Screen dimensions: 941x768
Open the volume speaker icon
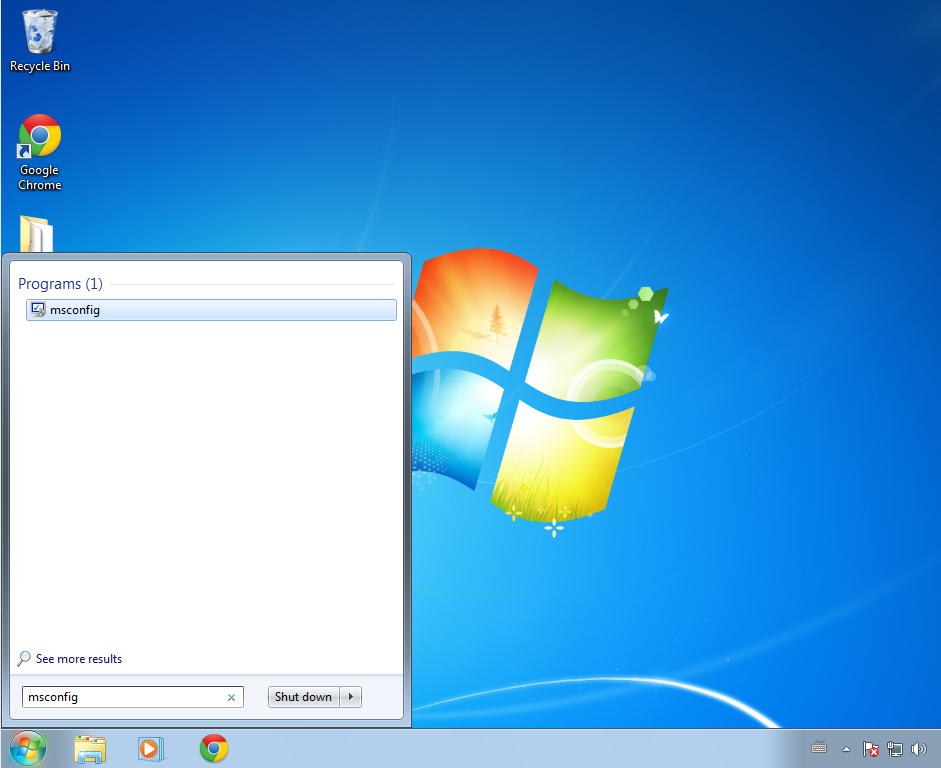click(x=919, y=748)
